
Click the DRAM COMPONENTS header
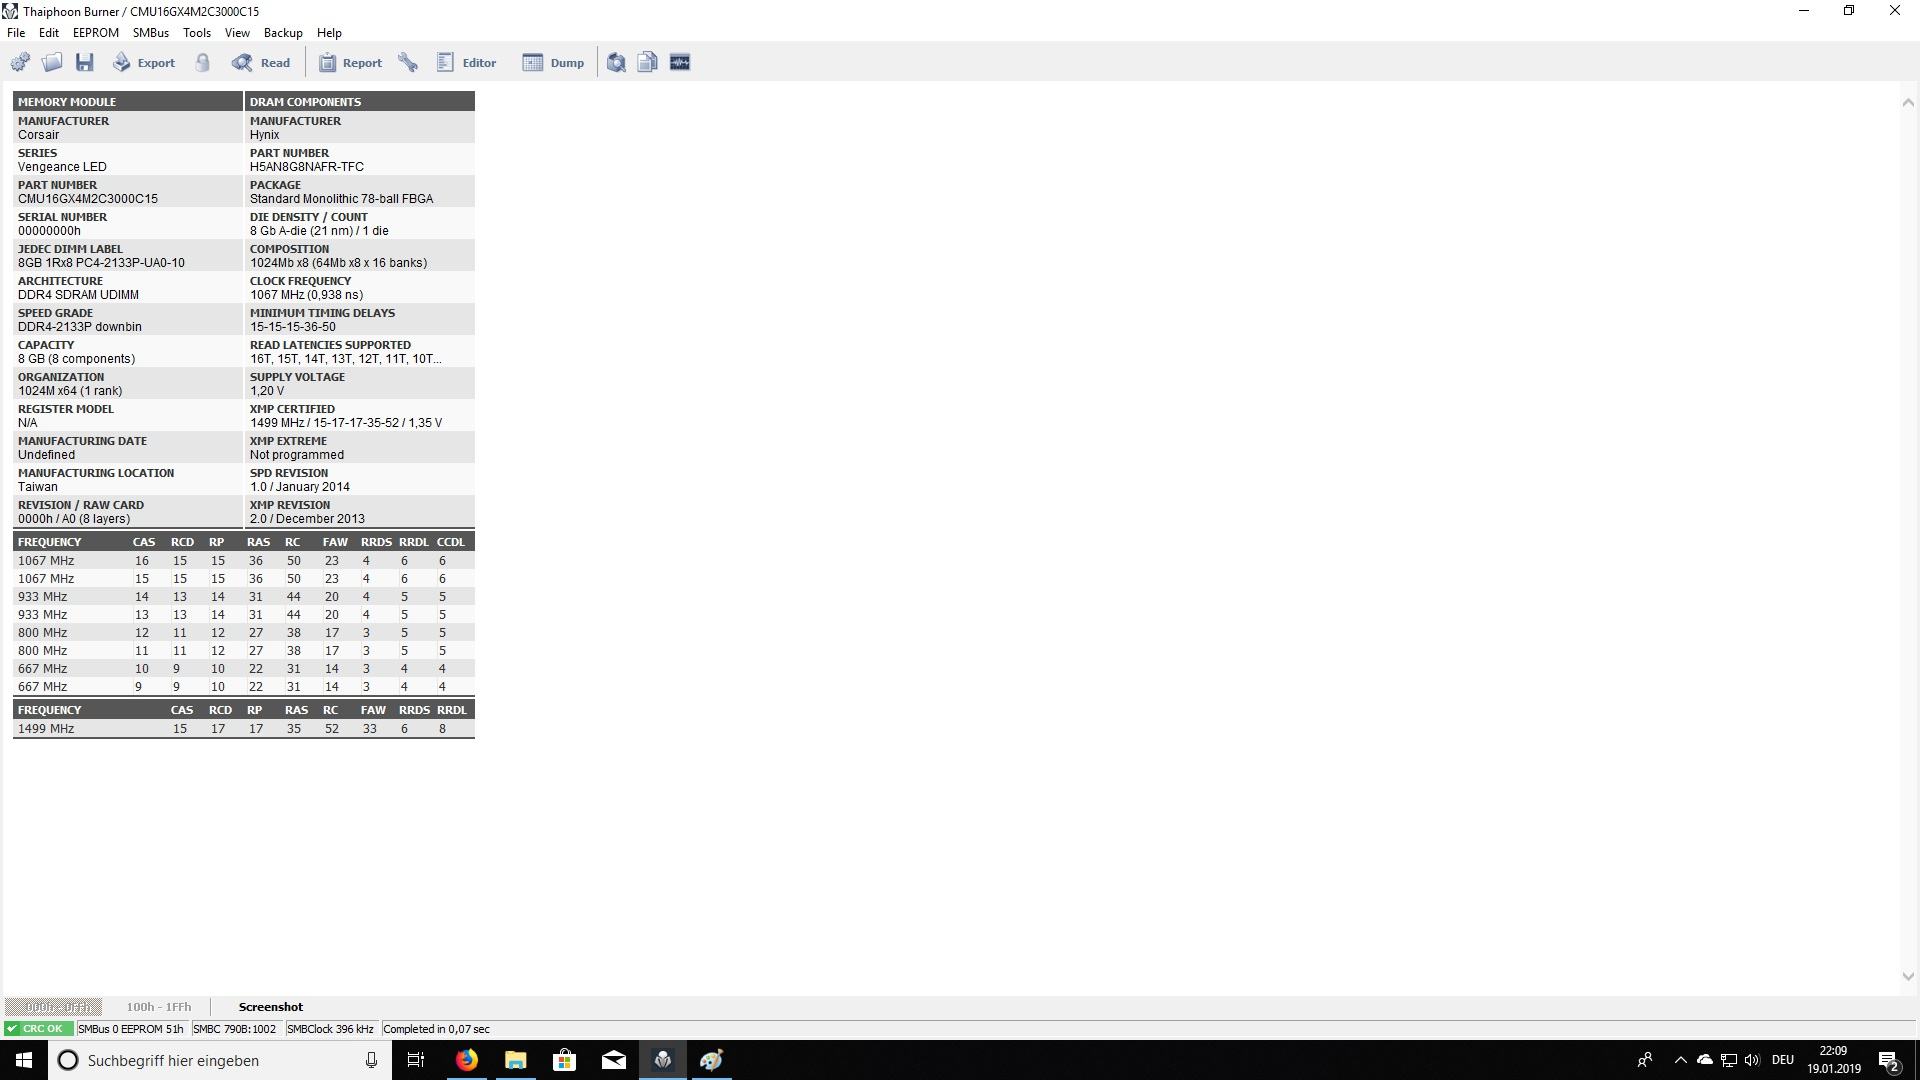click(x=360, y=101)
